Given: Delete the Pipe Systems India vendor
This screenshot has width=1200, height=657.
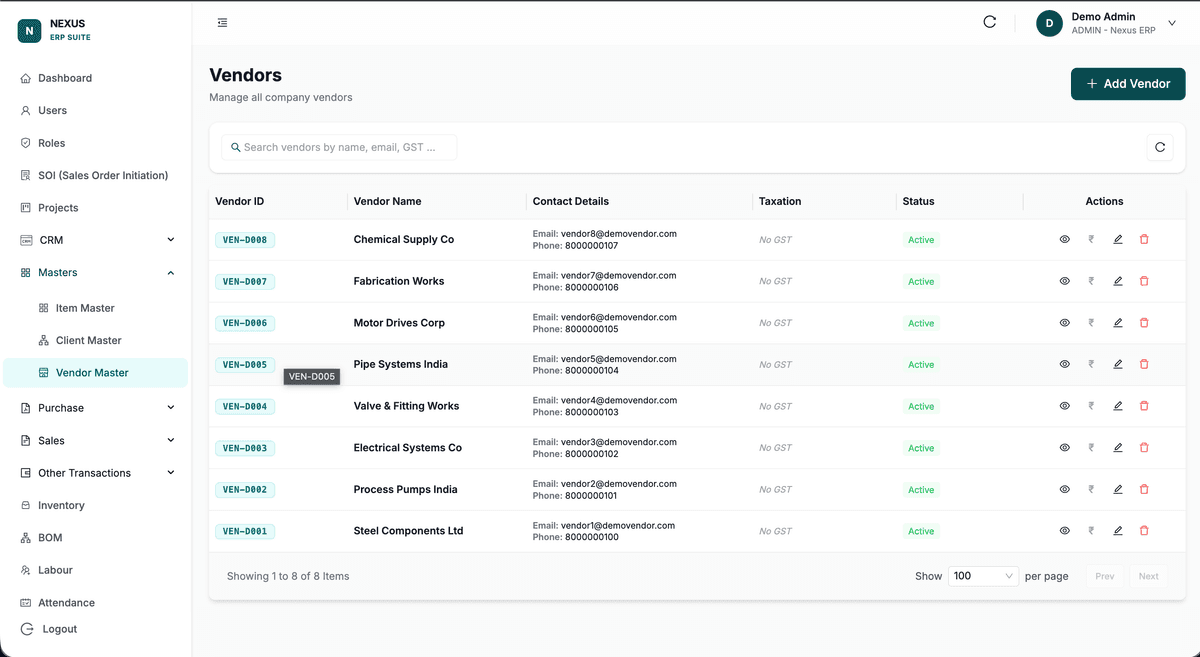Looking at the screenshot, I should point(1144,364).
